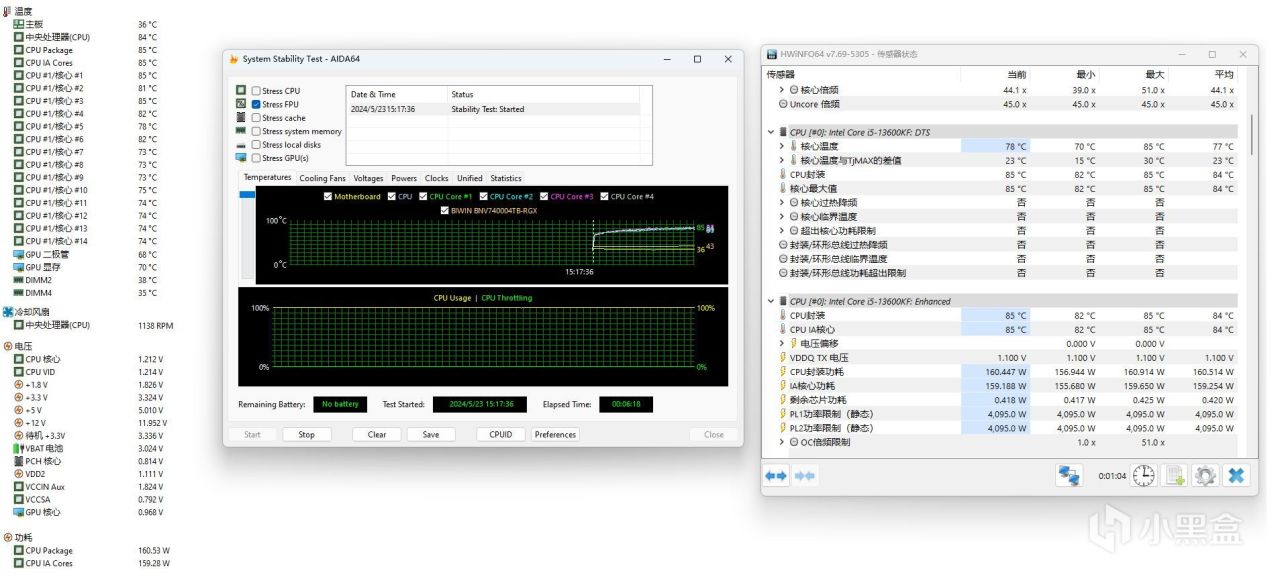
Task: Enable the Stress GPU(s) checkbox
Action: point(256,158)
